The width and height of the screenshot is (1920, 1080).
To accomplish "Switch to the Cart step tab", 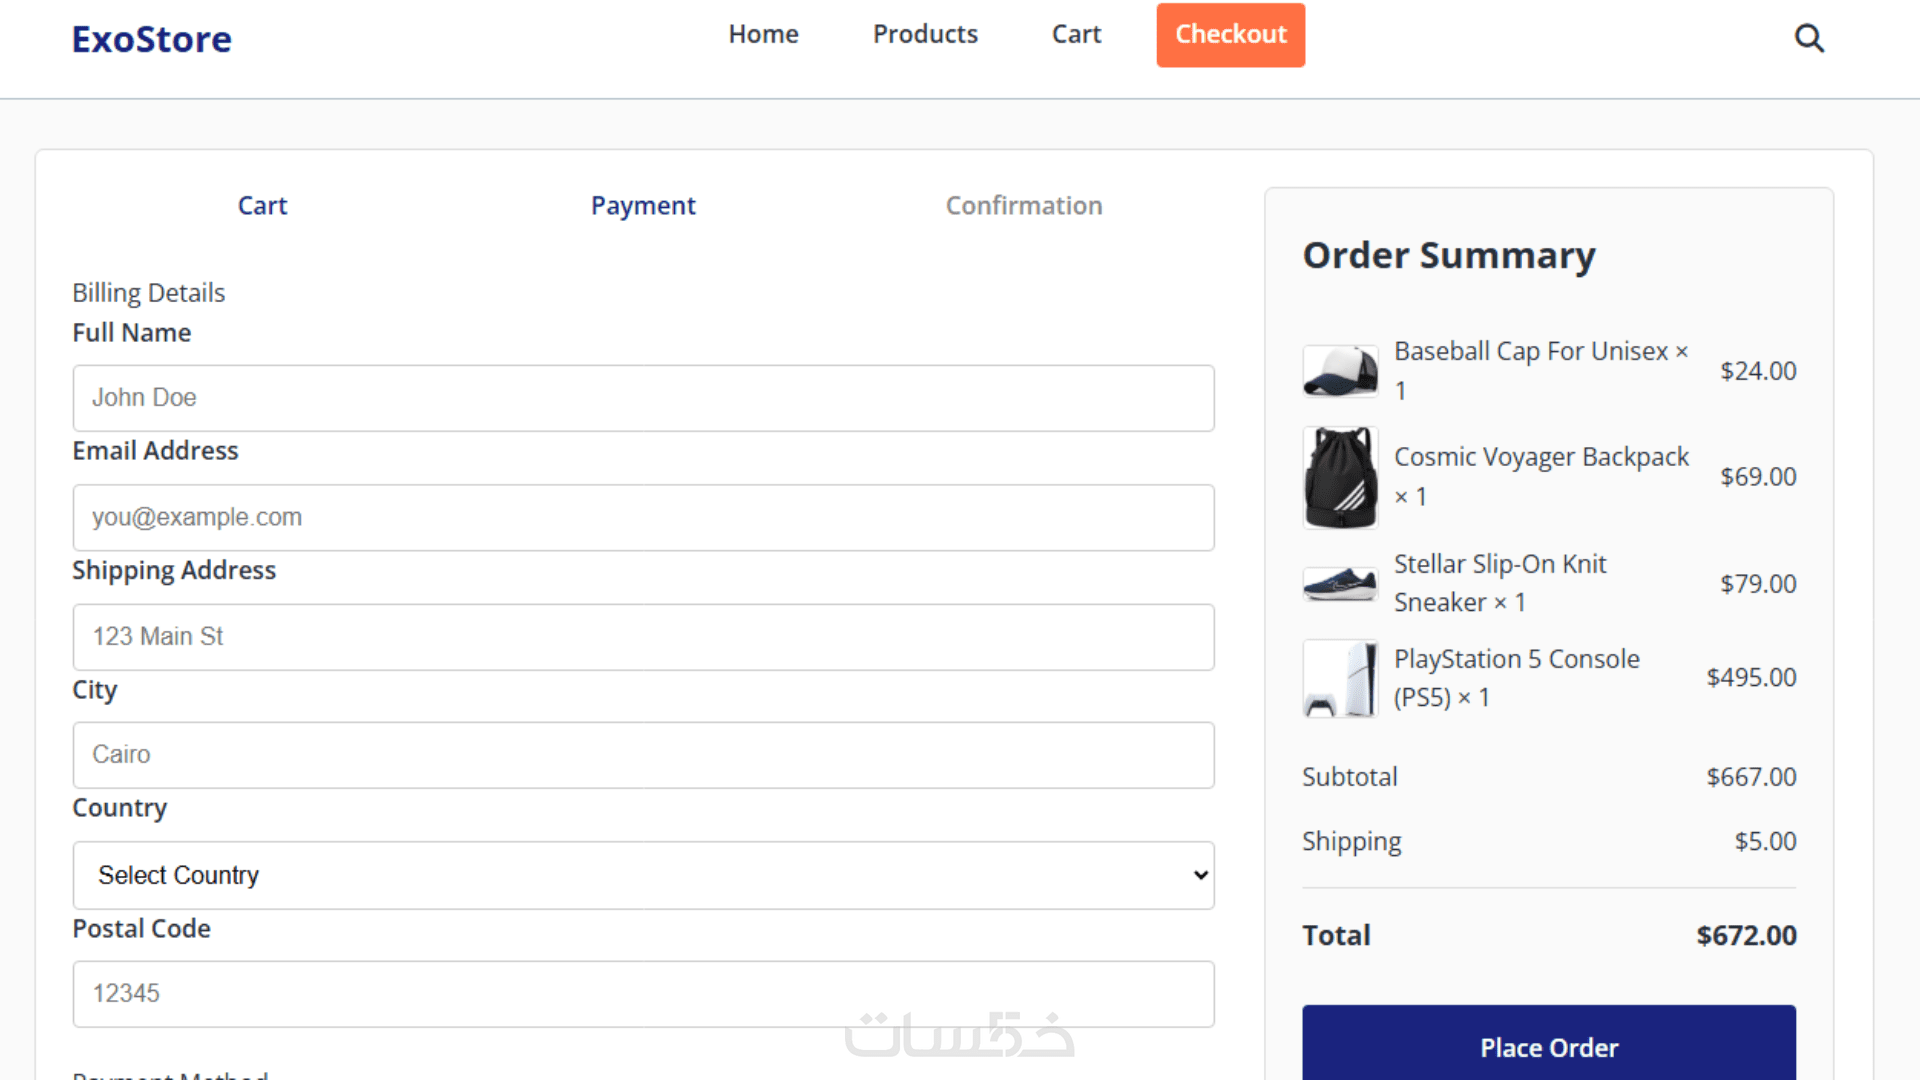I will (x=262, y=205).
